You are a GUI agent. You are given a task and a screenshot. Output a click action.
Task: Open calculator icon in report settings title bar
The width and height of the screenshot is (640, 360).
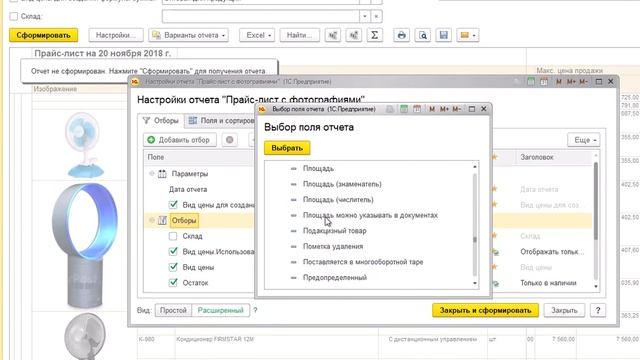(x=531, y=82)
